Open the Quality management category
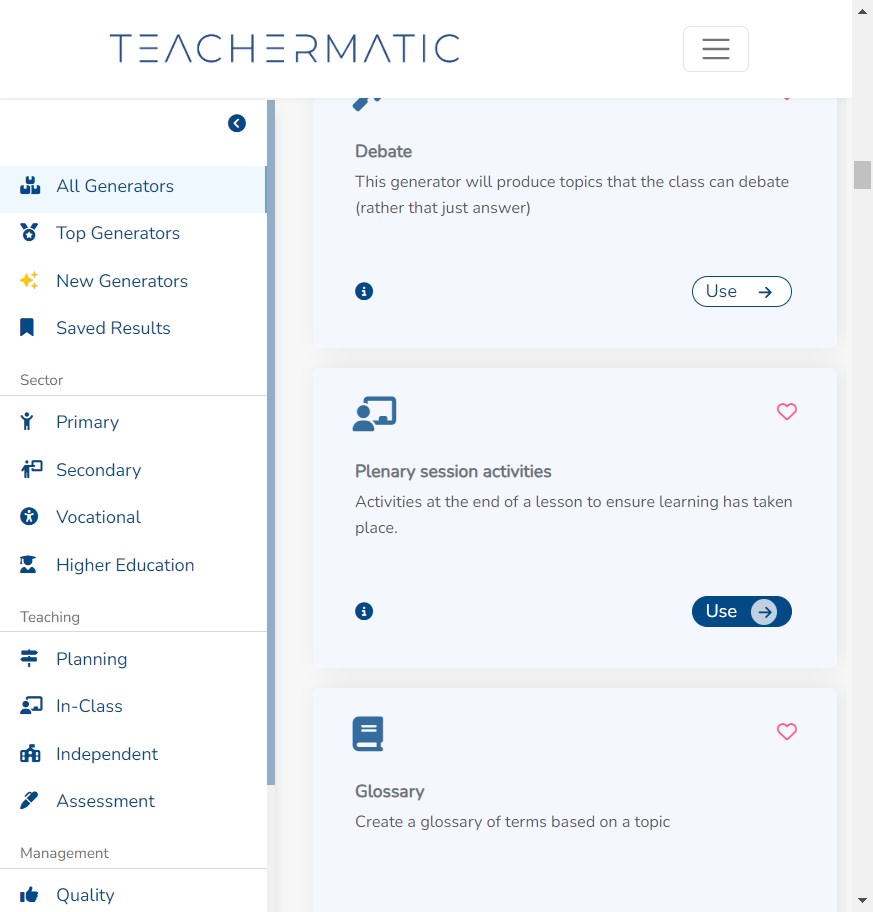 coord(85,895)
